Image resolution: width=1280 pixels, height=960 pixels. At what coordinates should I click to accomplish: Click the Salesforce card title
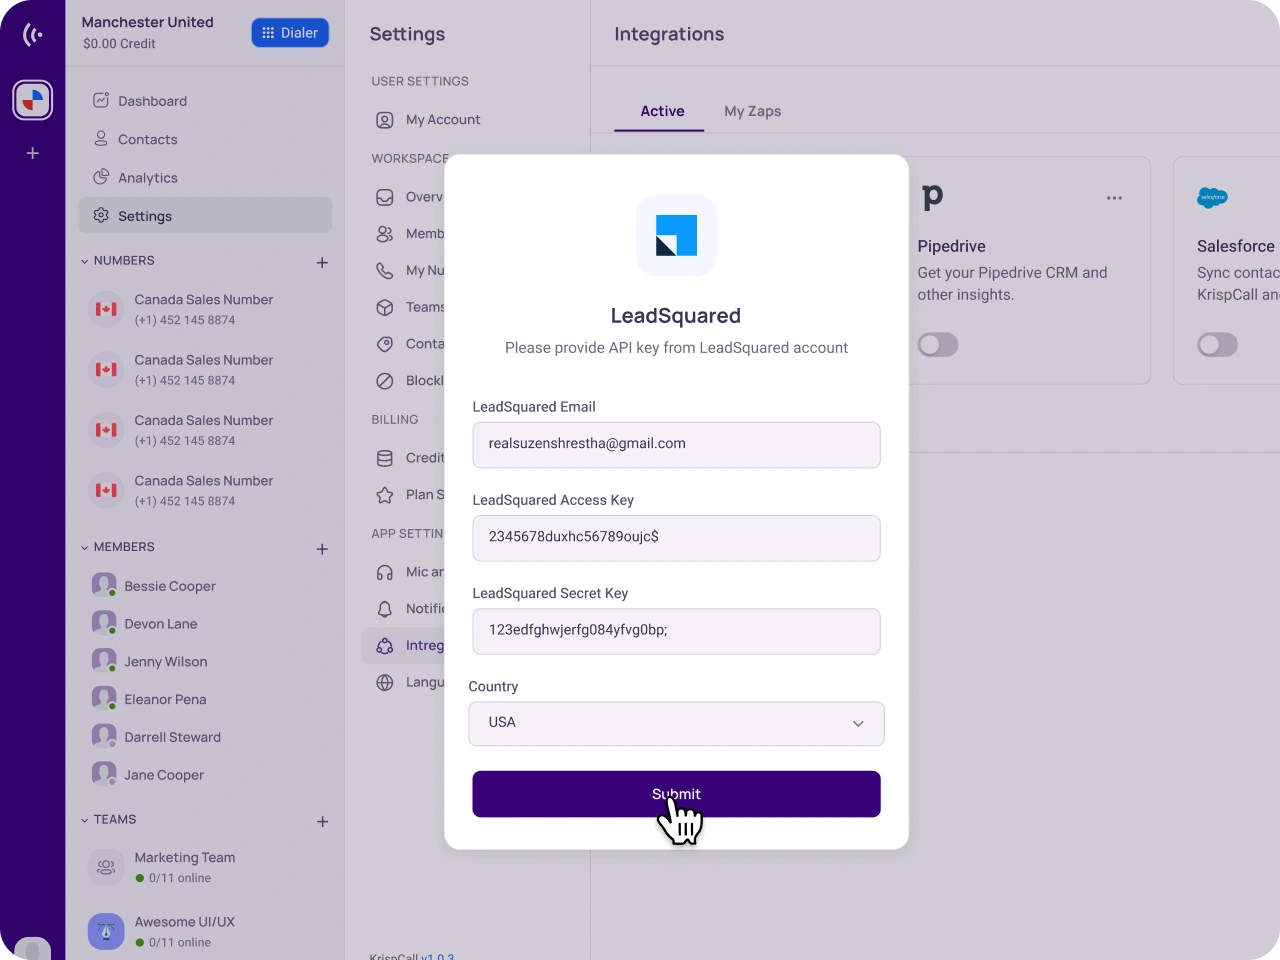[1236, 246]
